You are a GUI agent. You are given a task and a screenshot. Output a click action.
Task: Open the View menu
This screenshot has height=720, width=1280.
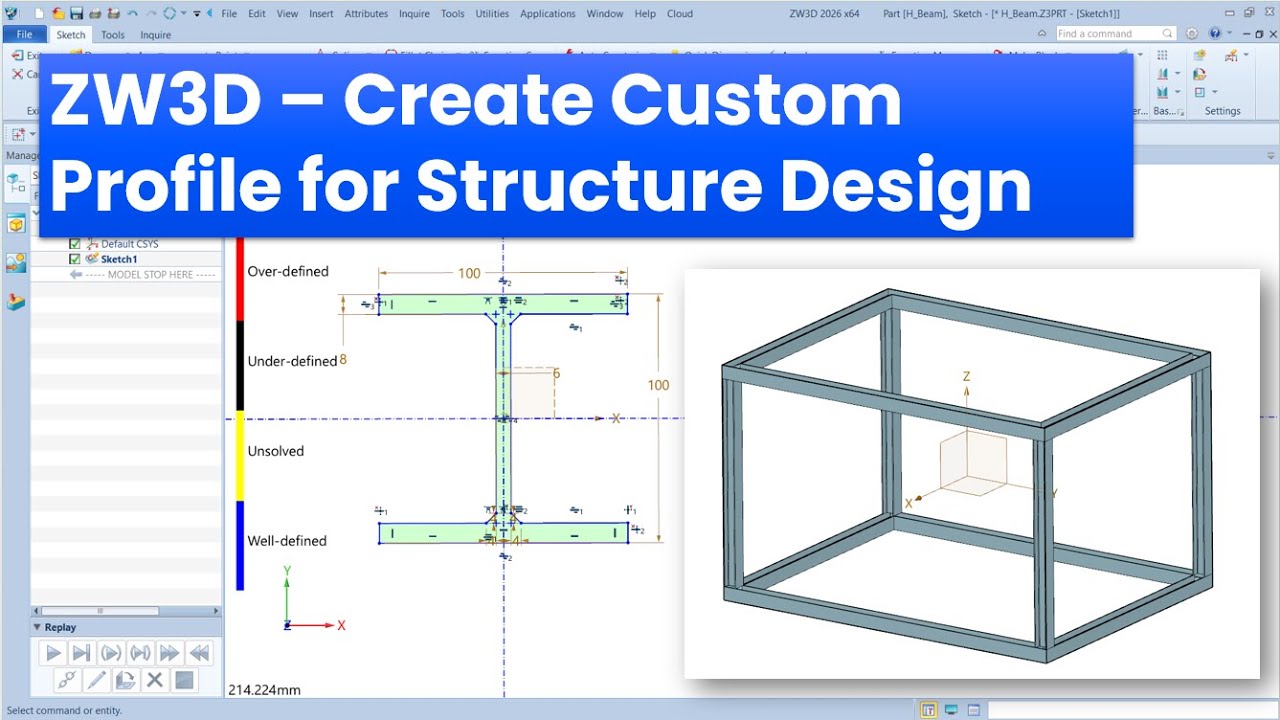(287, 14)
